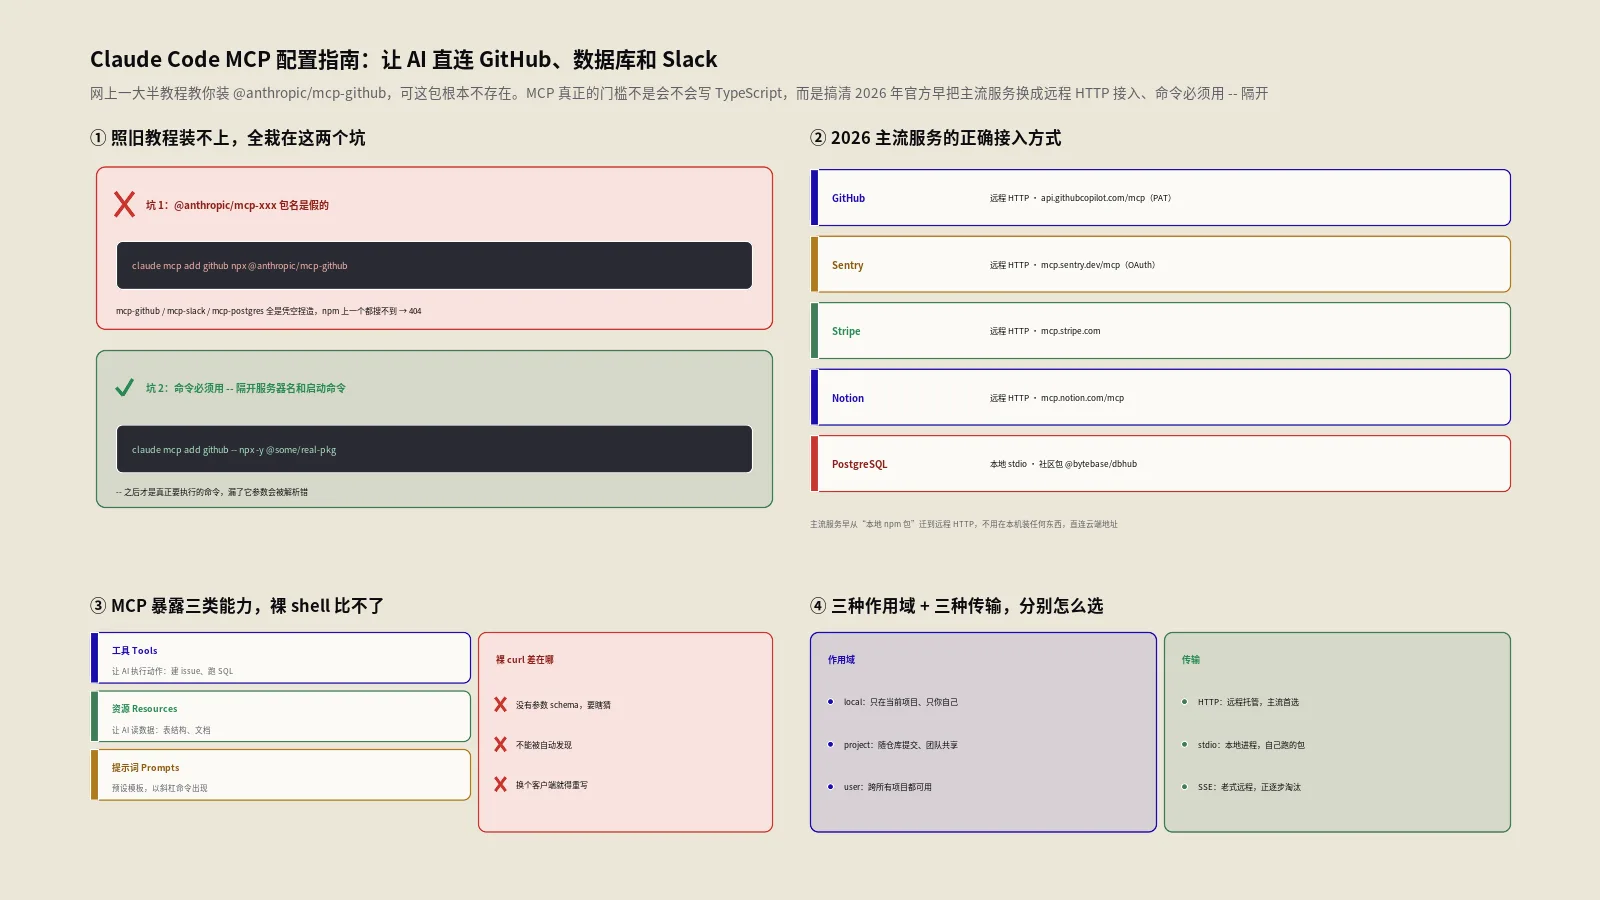This screenshot has width=1600, height=900.
Task: Click the footnote 主流服务早从本地 npm 包迁到远程 HTTP
Action: click(964, 524)
